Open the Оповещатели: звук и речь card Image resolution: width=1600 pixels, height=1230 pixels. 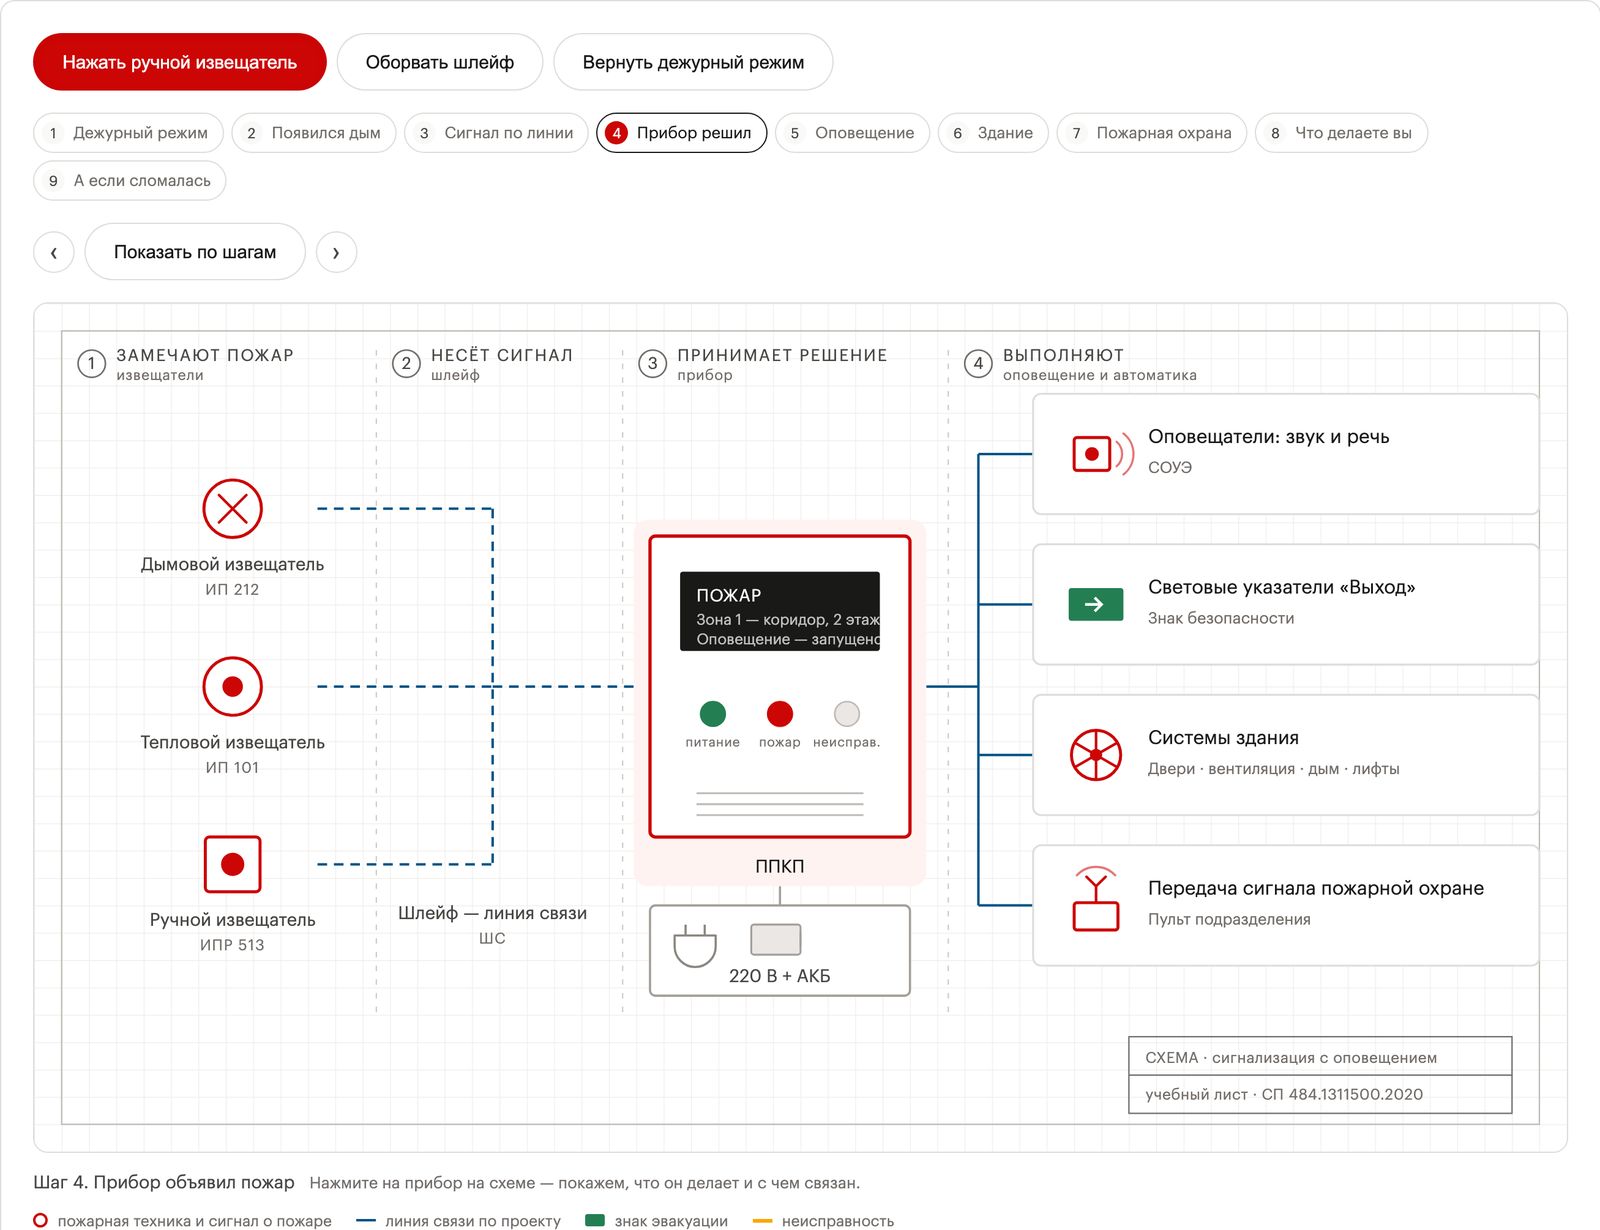click(1285, 454)
